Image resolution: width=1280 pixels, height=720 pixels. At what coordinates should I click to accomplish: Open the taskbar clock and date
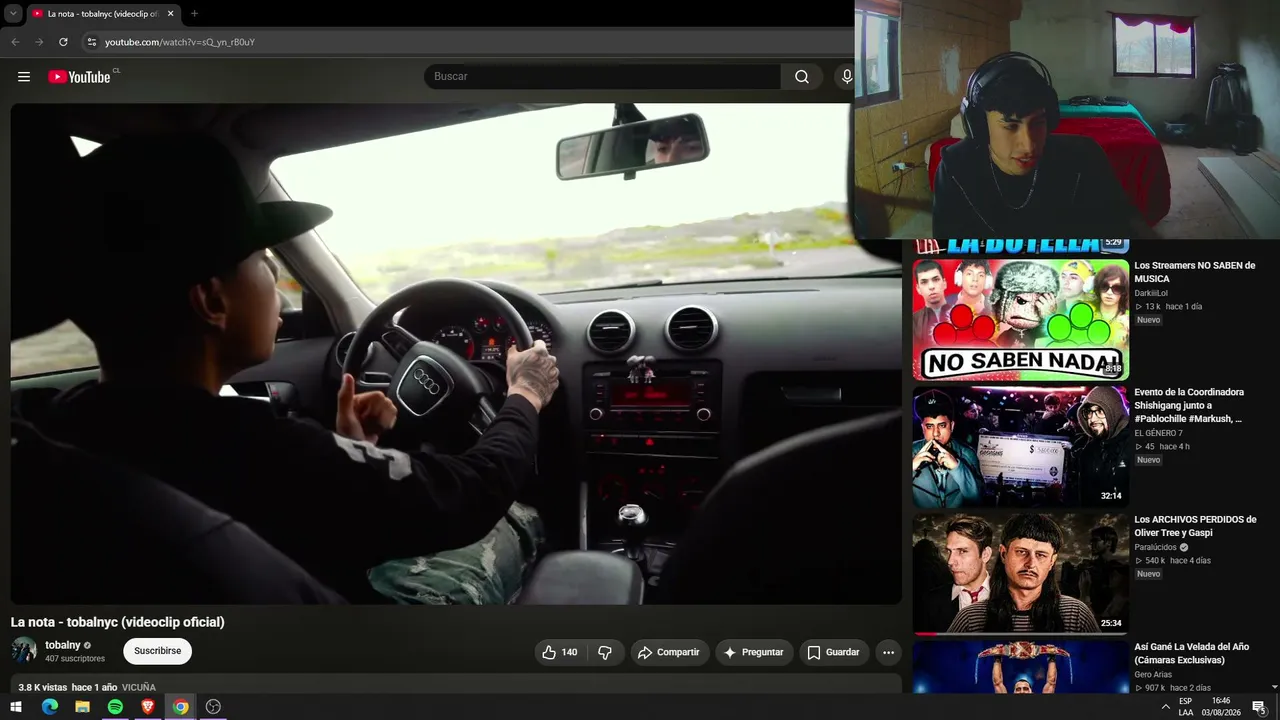[x=1221, y=707]
